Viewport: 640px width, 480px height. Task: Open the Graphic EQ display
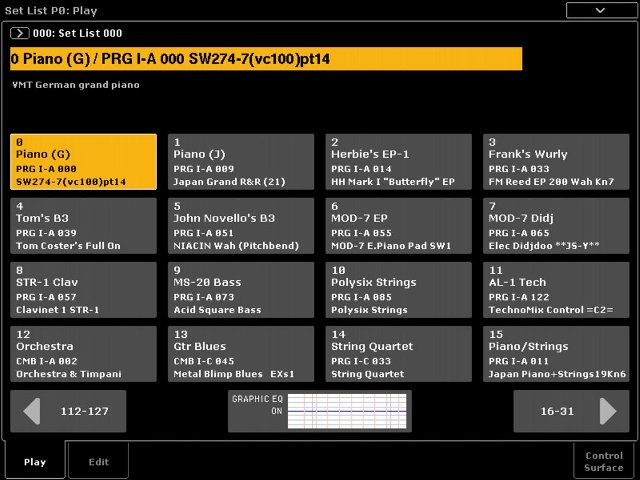(x=319, y=411)
